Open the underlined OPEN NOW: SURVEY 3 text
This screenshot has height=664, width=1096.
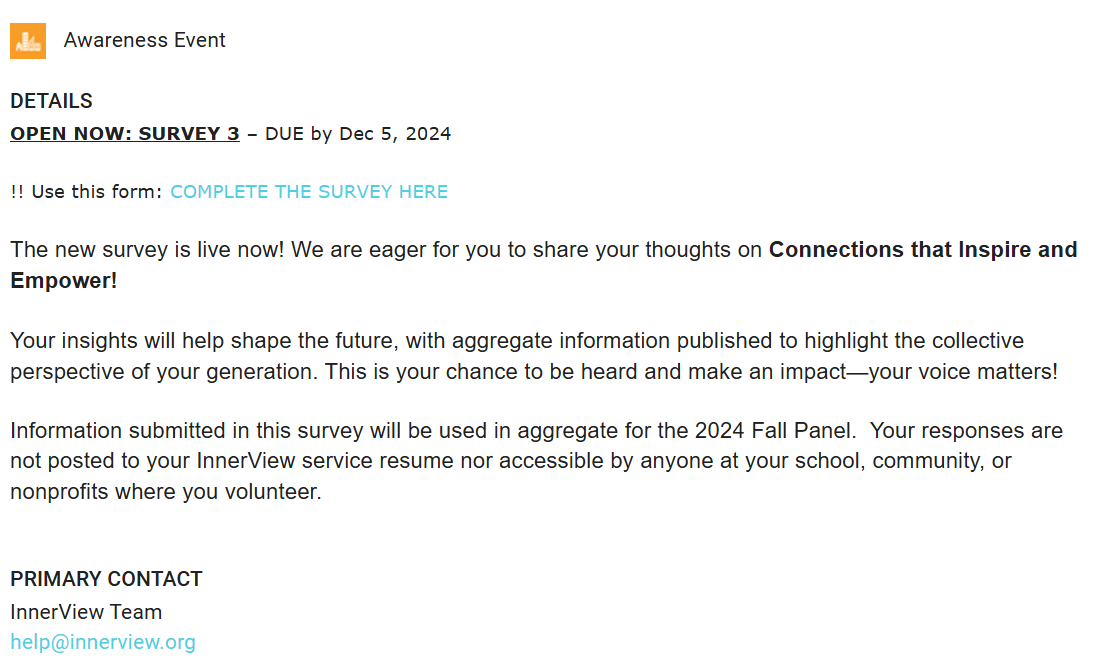125,134
